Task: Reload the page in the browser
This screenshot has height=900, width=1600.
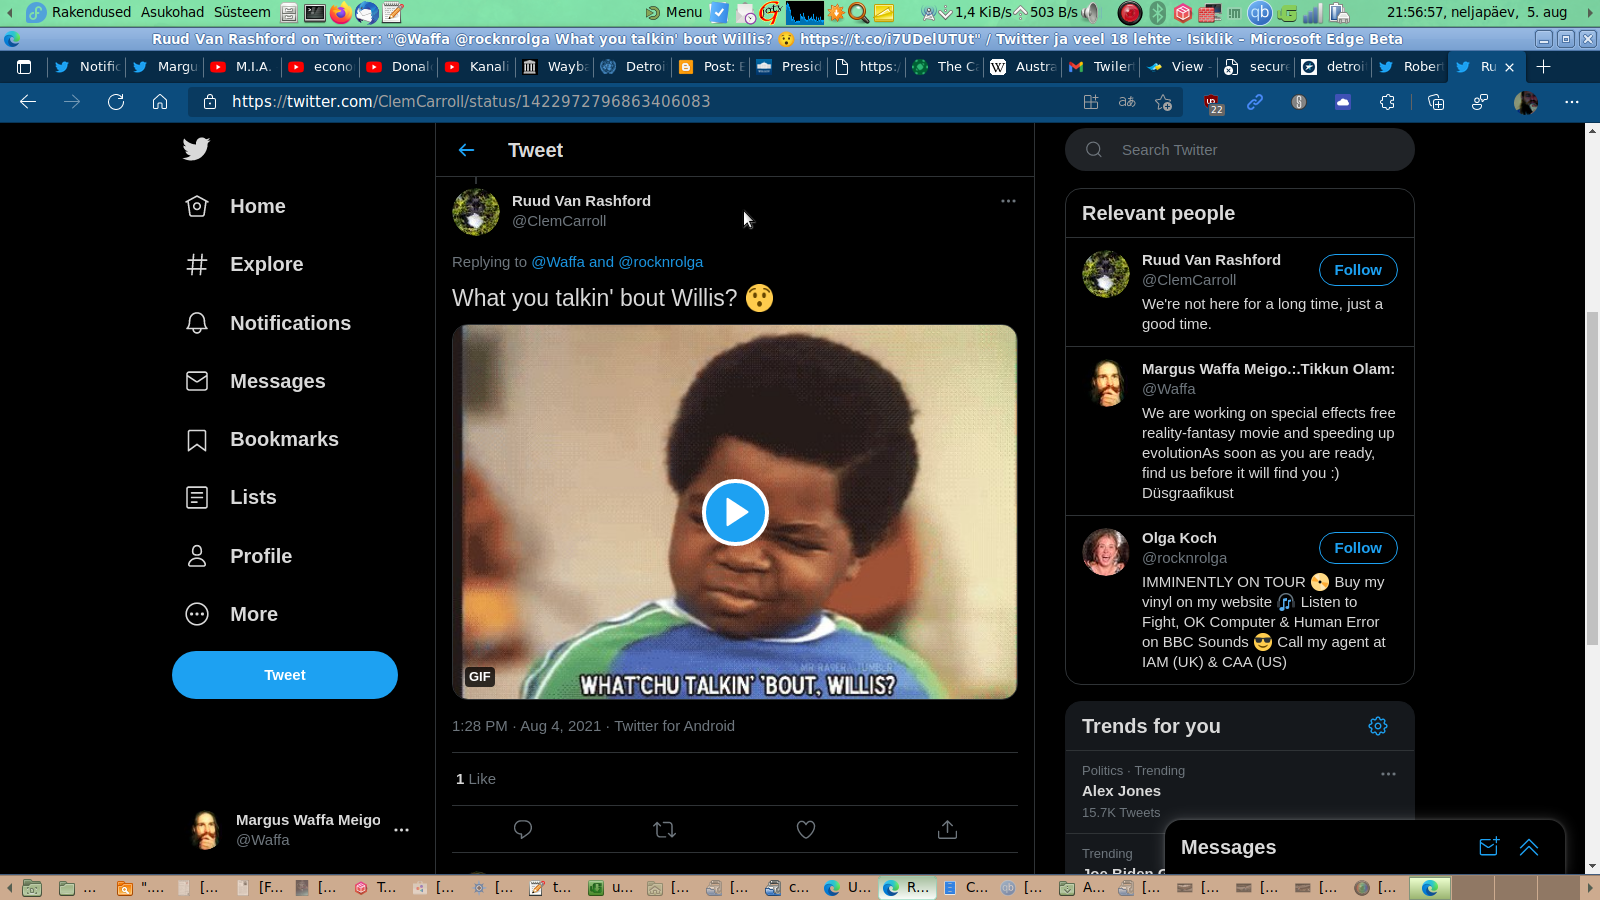Action: tap(116, 102)
